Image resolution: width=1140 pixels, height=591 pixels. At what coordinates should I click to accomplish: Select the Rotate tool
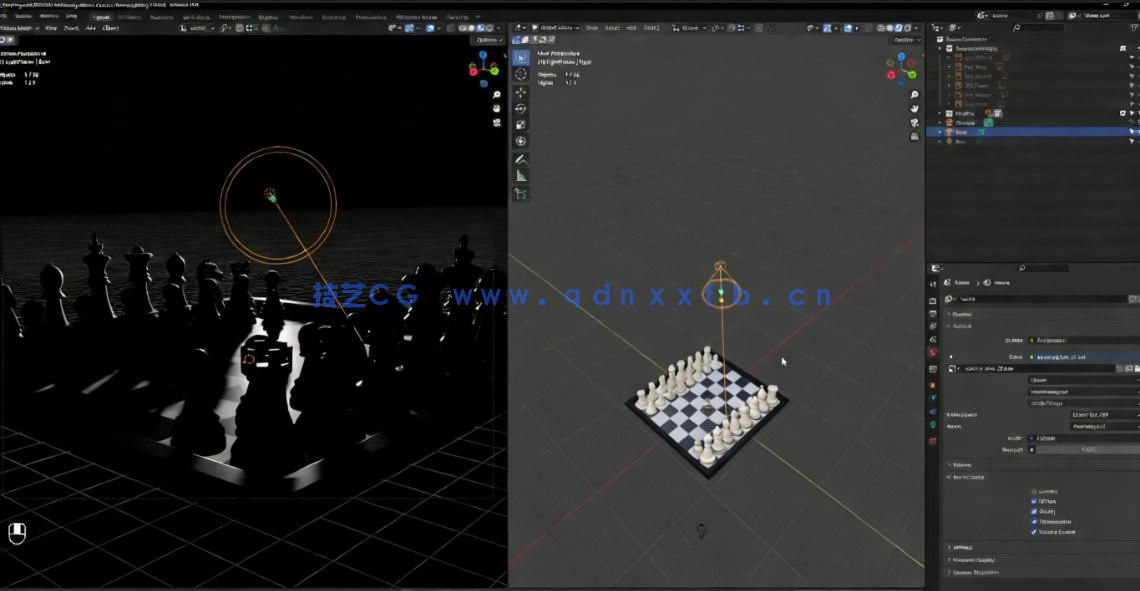click(x=519, y=109)
